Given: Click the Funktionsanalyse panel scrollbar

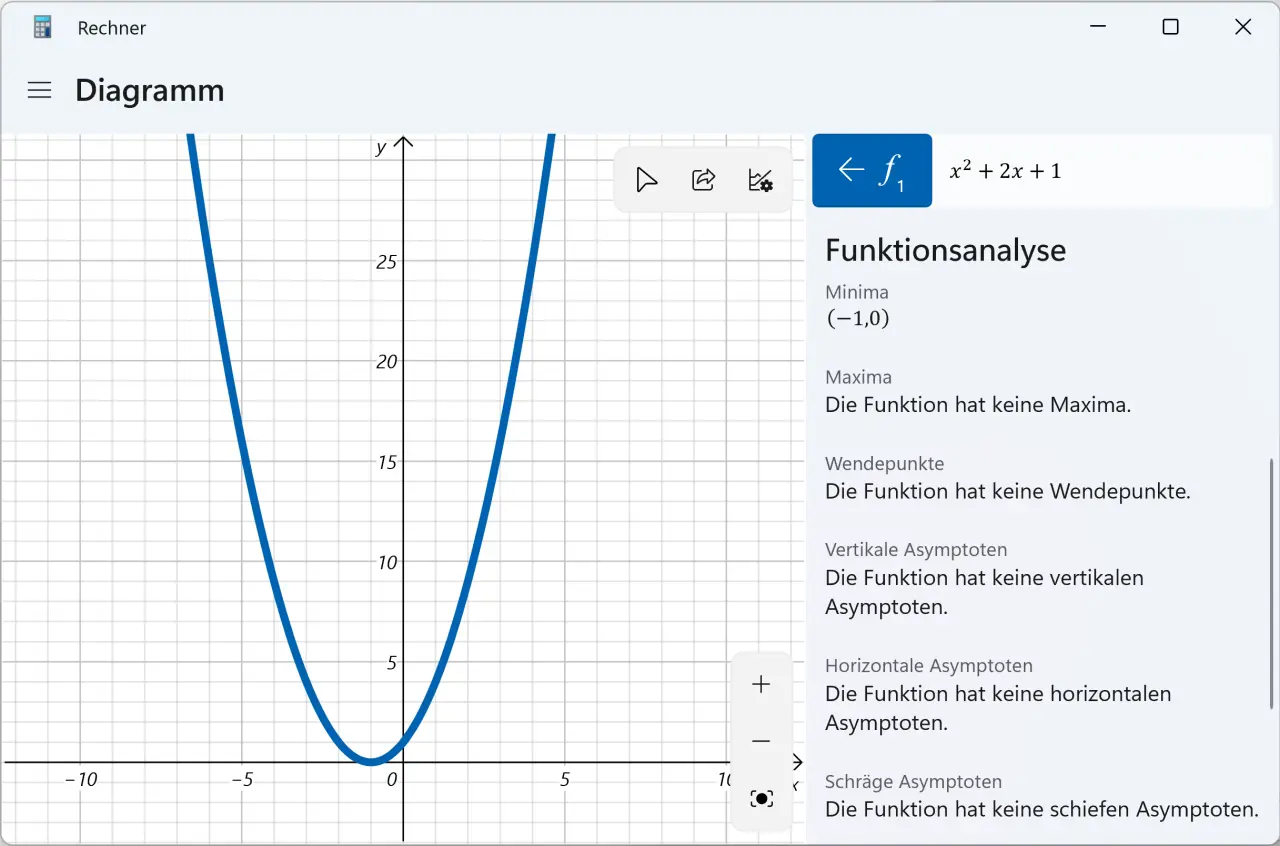Looking at the screenshot, I should coord(1272,580).
